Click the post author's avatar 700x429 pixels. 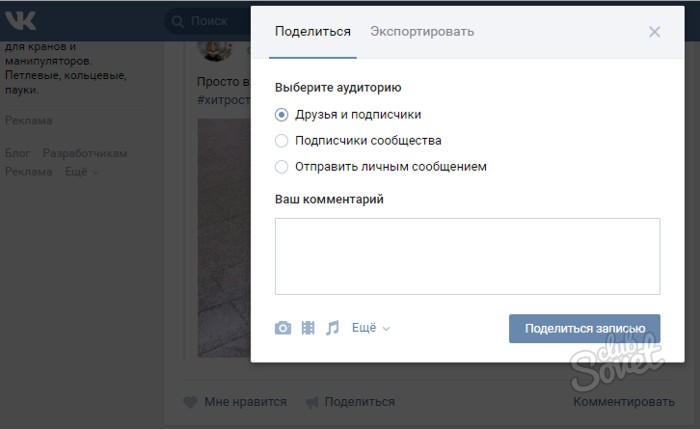coord(215,50)
